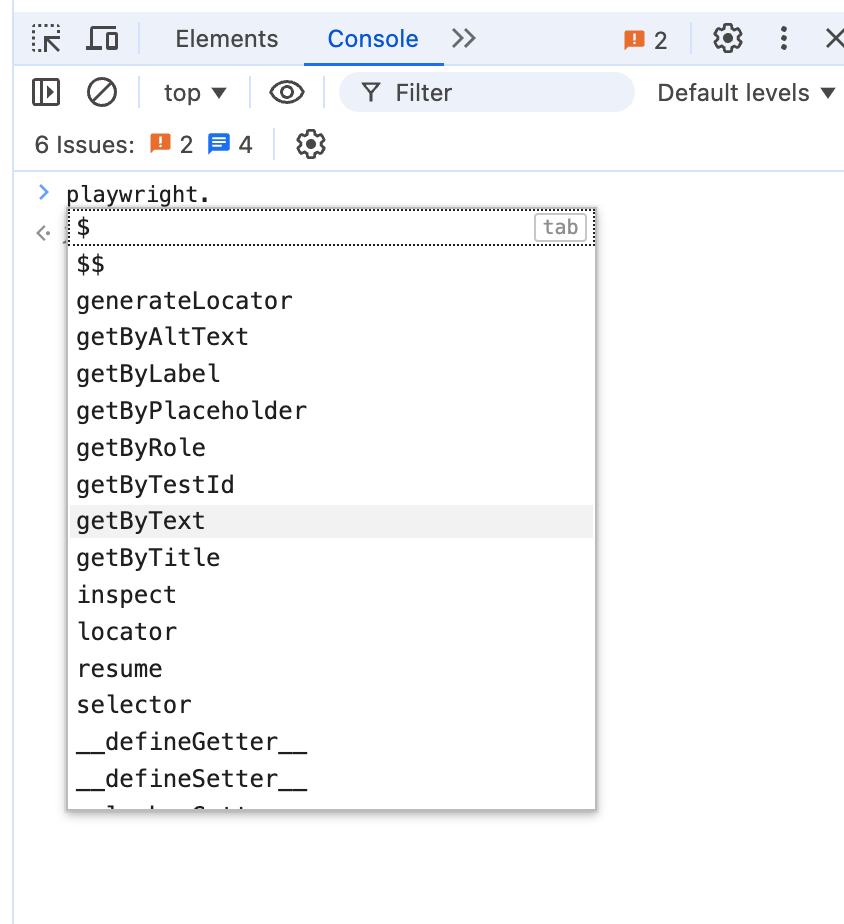Toggle the device toolbar icon
844x924 pixels.
pos(102,39)
